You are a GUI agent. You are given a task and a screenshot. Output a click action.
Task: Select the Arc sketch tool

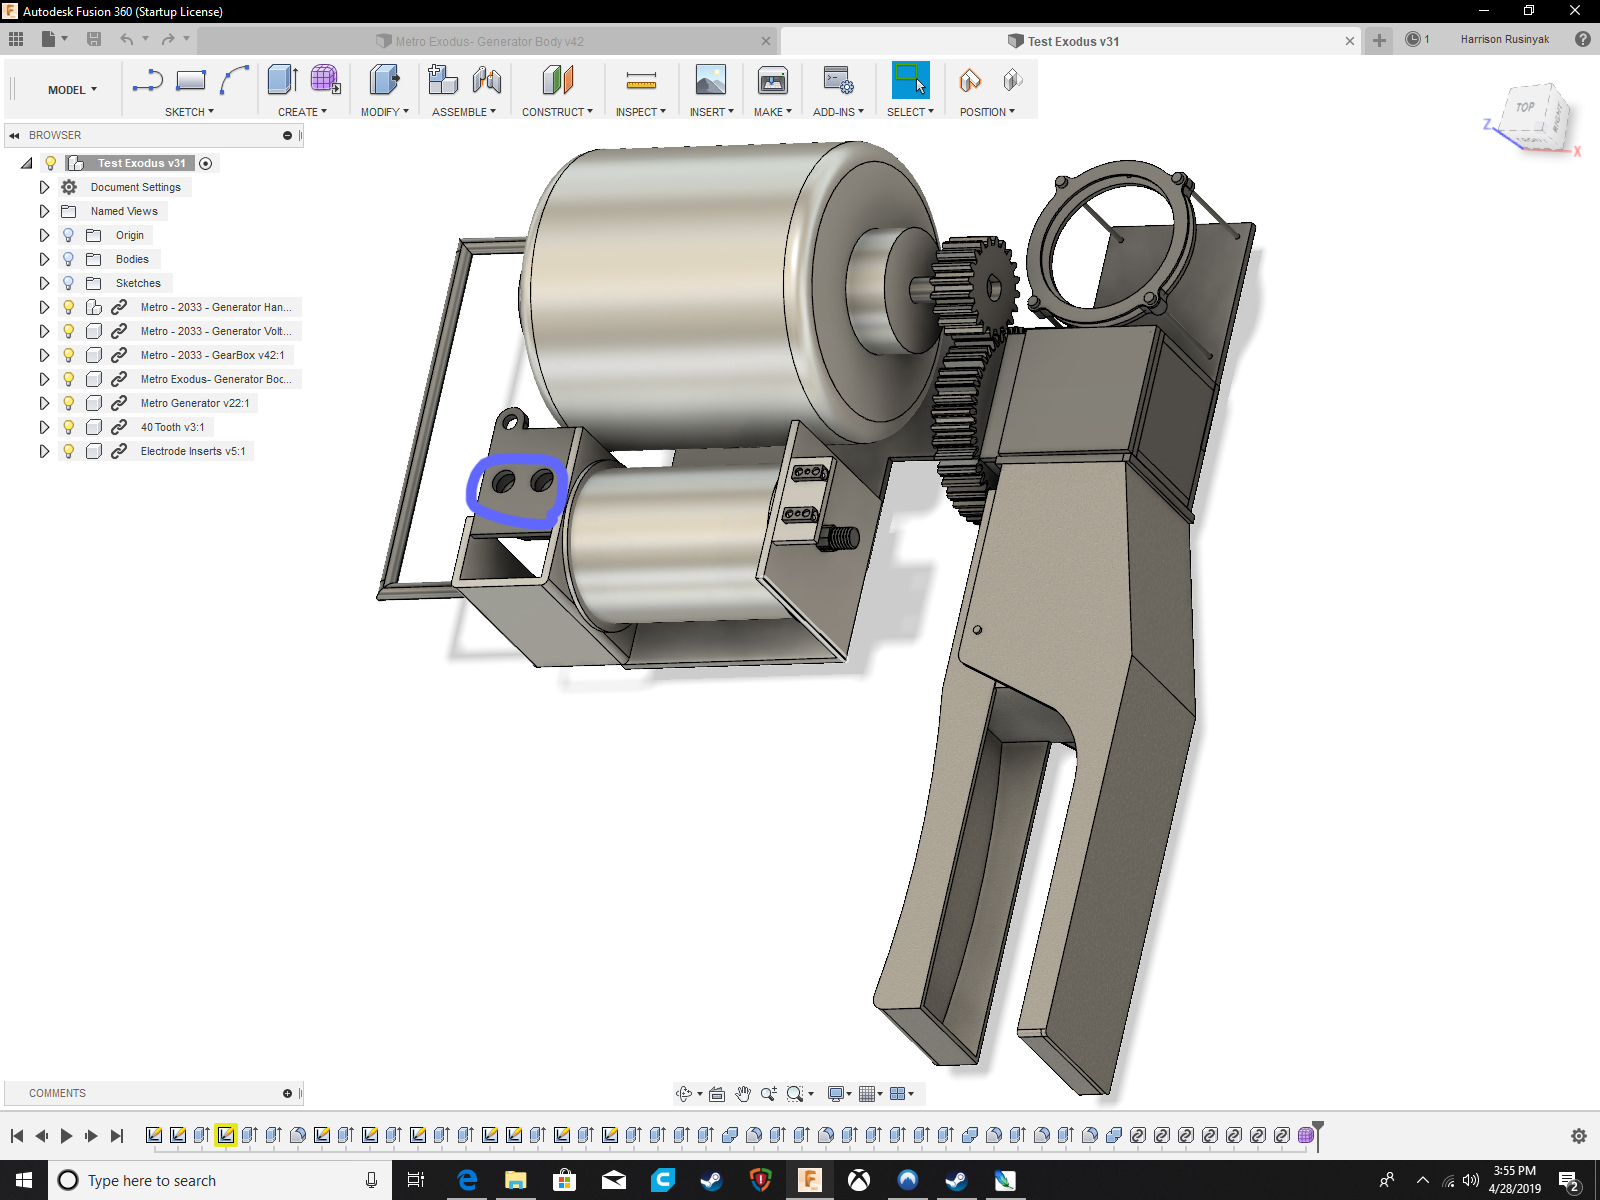(235, 81)
